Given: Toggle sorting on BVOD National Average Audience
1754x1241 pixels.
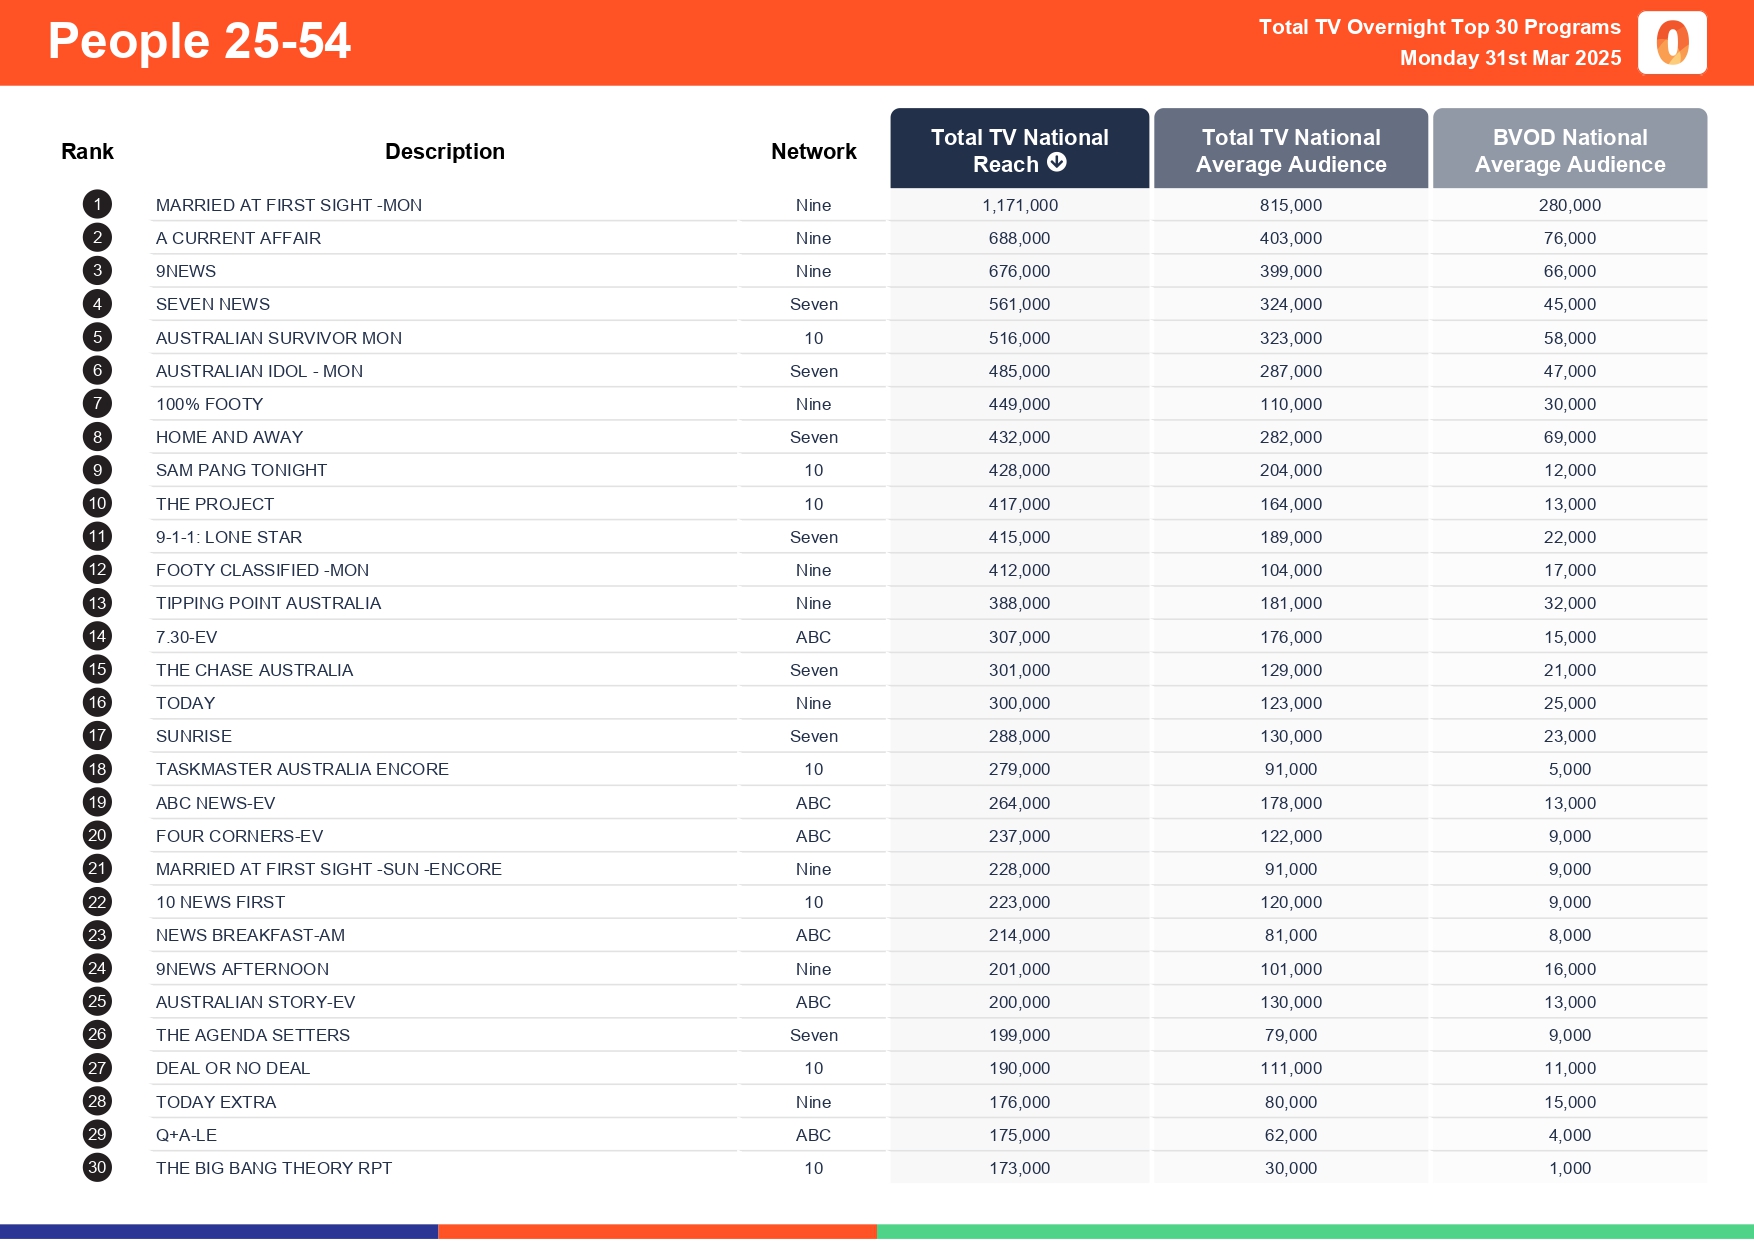Looking at the screenshot, I should point(1569,149).
